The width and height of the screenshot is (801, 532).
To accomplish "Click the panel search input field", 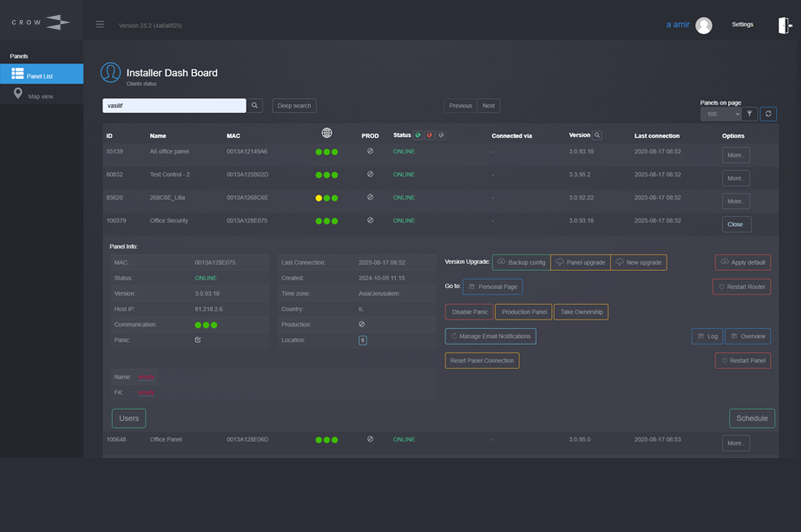I will click(x=174, y=105).
